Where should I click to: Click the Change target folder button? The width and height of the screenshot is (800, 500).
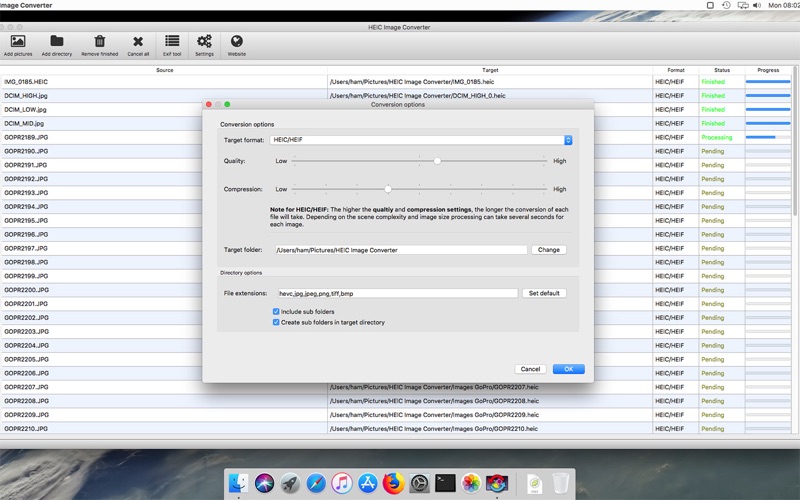tap(549, 250)
